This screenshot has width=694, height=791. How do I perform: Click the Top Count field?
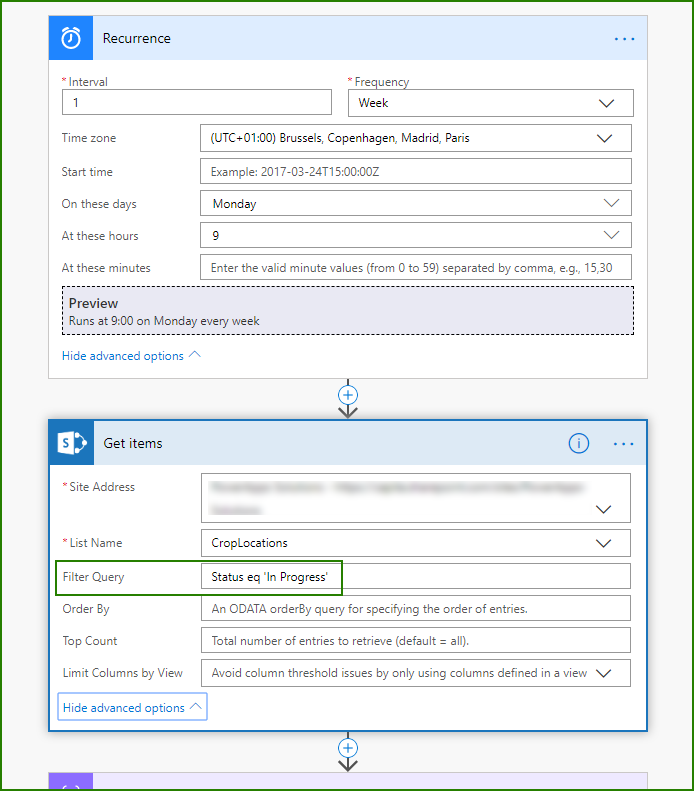tap(416, 640)
